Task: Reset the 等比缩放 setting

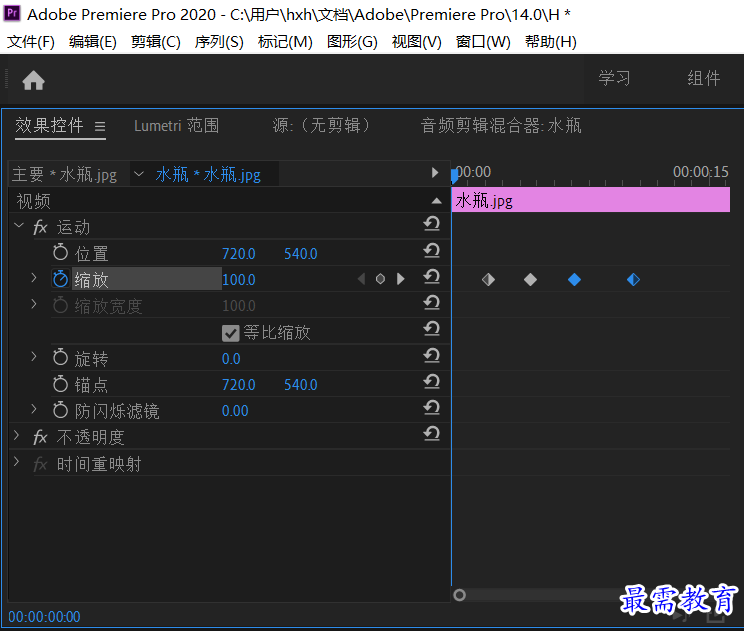Action: point(431,328)
